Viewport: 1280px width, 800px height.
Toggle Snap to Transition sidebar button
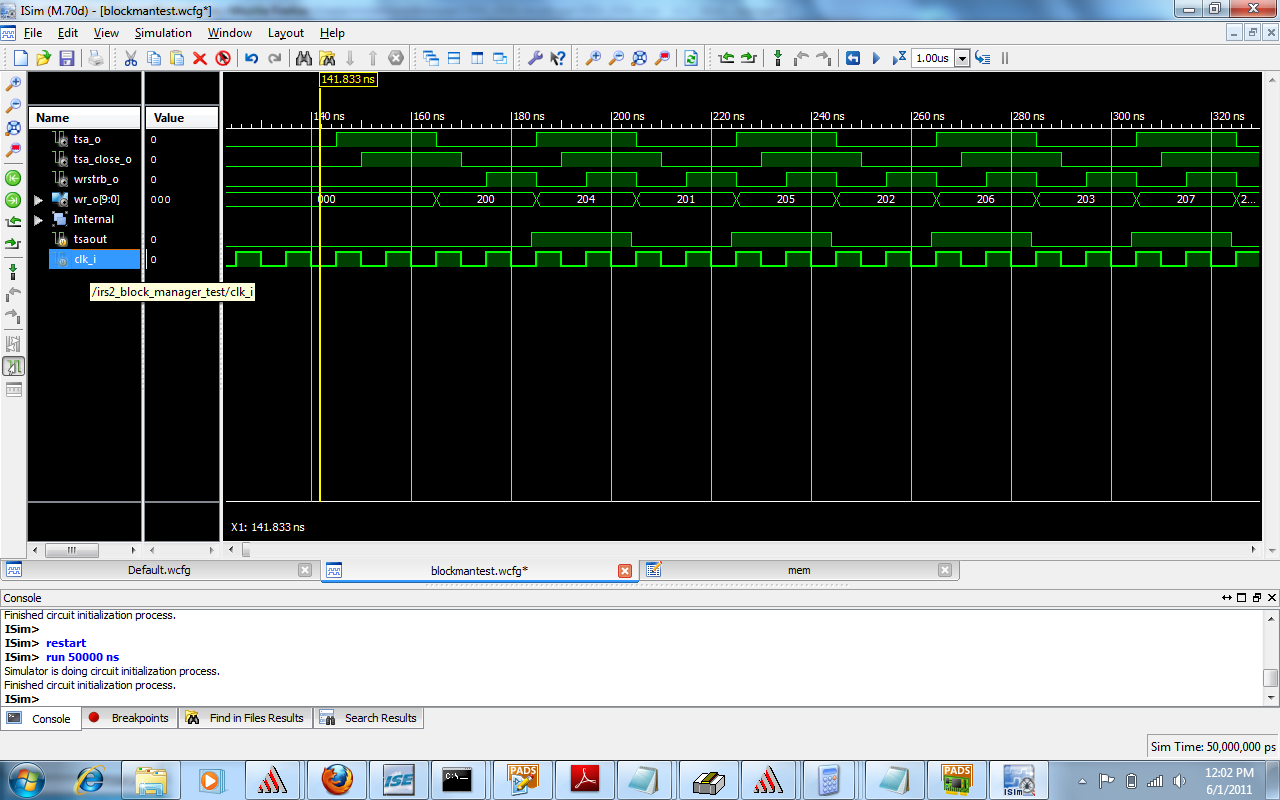(13, 367)
